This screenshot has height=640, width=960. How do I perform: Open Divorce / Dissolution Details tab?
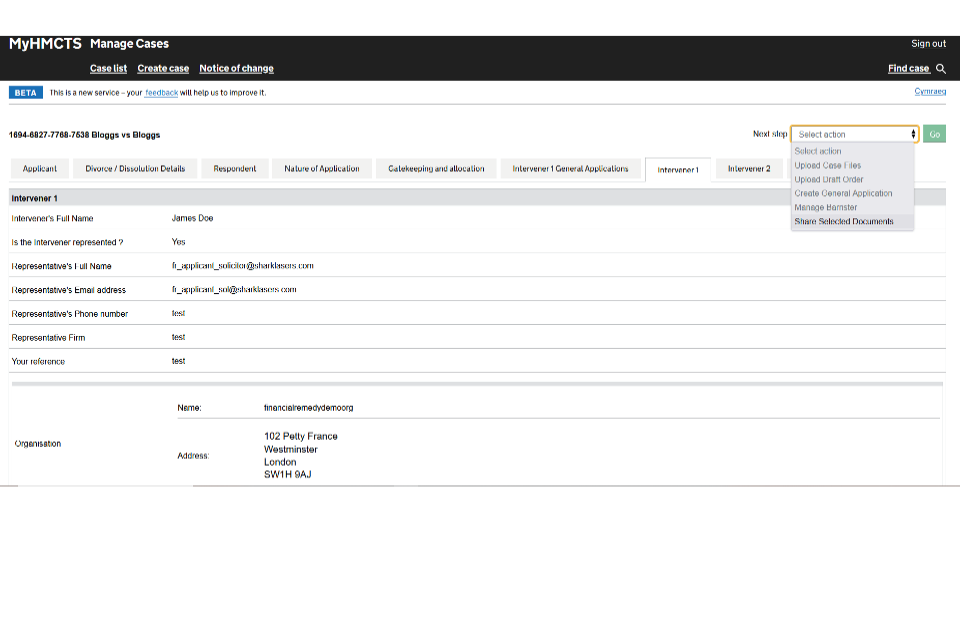[135, 169]
